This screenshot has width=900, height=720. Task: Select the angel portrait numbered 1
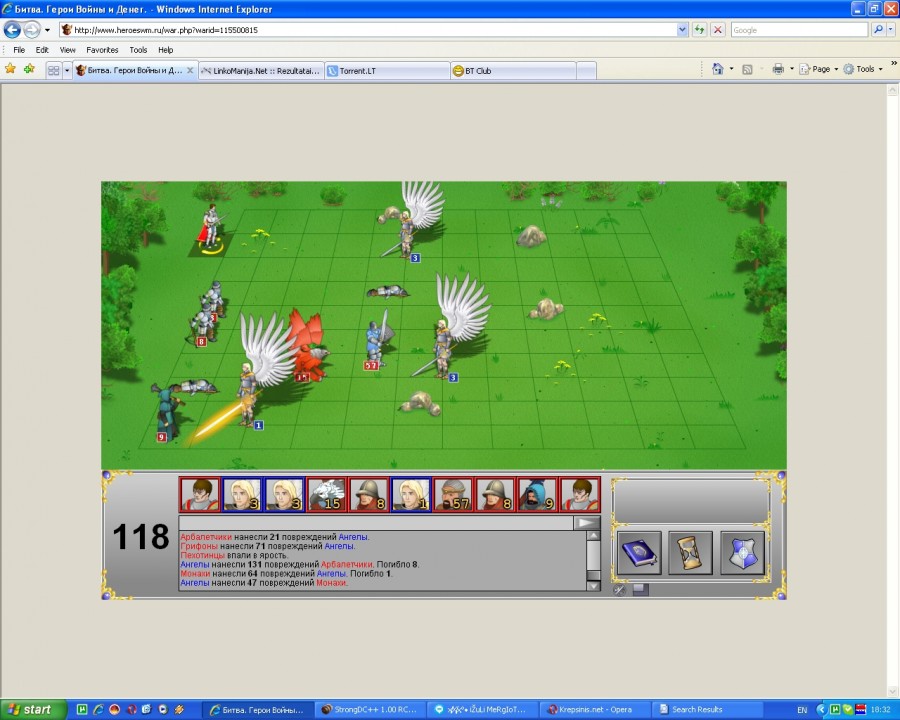click(411, 494)
